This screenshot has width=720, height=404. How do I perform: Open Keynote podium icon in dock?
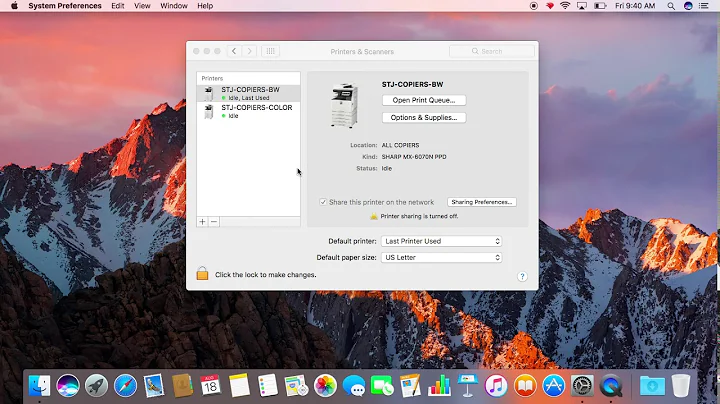pos(467,386)
